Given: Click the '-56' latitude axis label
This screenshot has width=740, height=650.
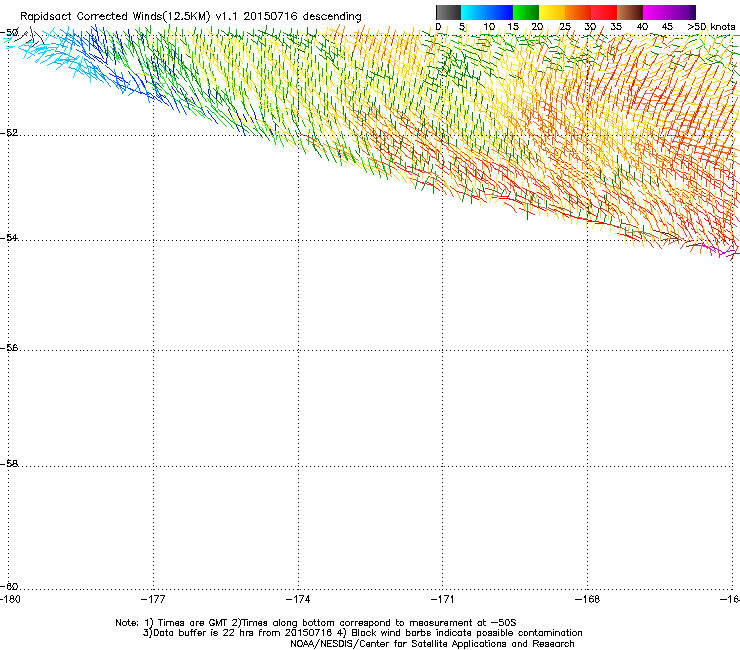Looking at the screenshot, I should click(x=9, y=347).
